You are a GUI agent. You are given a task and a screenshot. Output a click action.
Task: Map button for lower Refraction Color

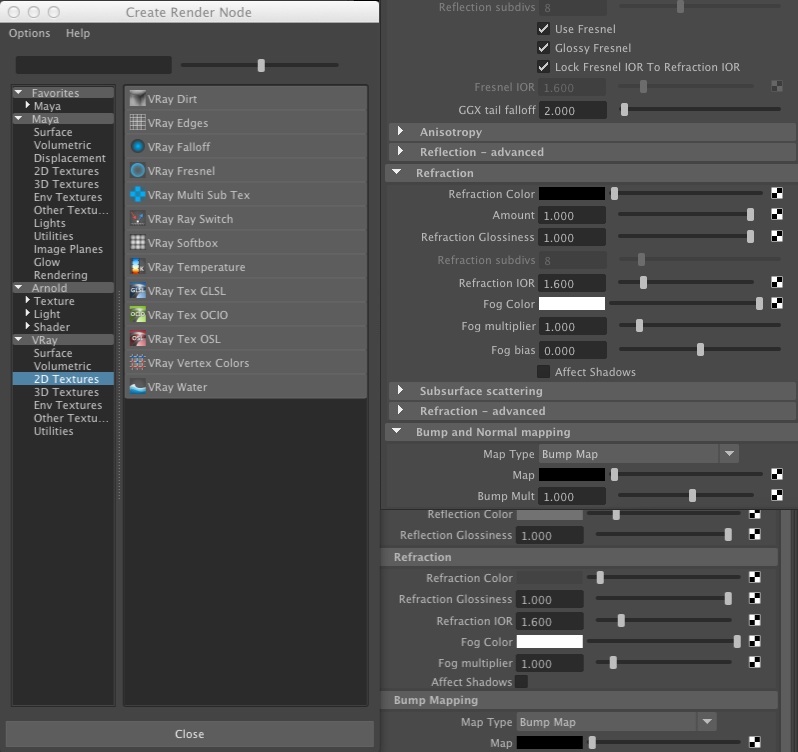pos(755,577)
